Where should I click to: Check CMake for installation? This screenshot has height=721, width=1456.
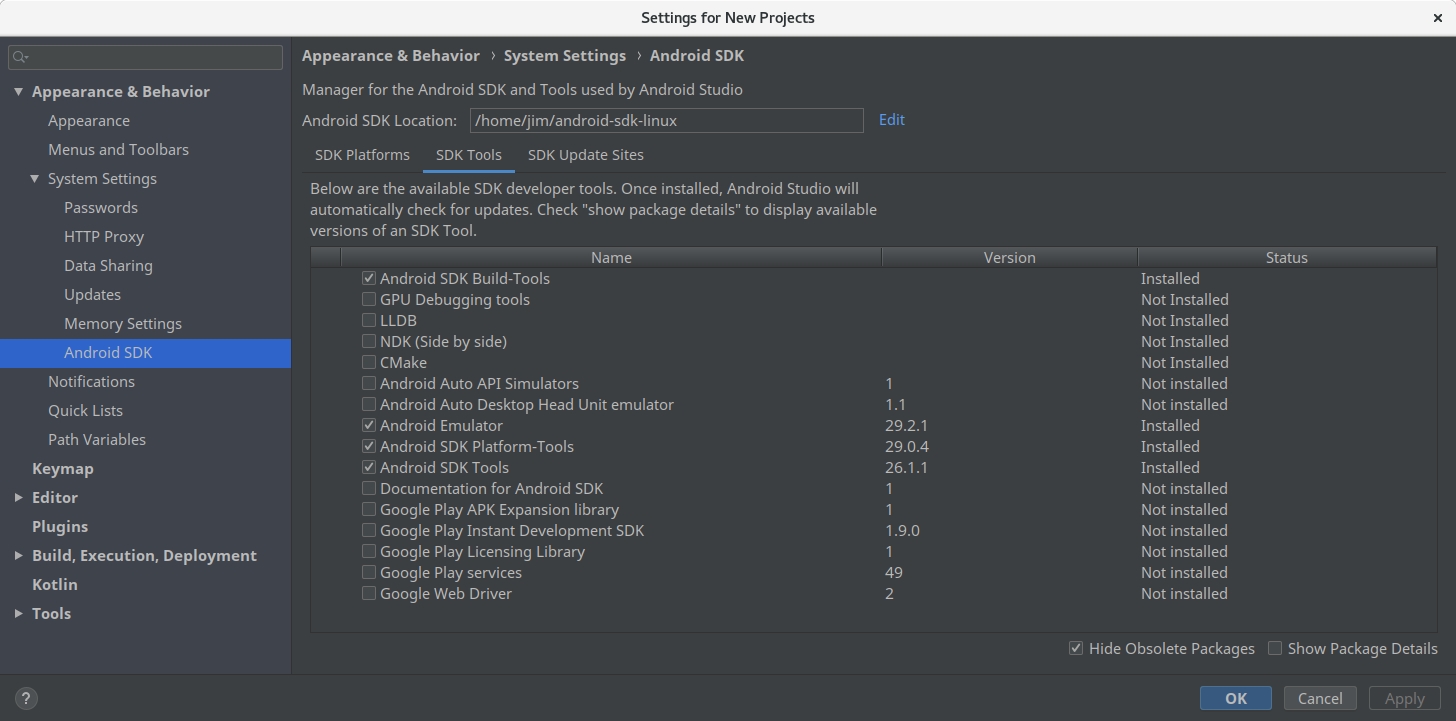pos(369,362)
